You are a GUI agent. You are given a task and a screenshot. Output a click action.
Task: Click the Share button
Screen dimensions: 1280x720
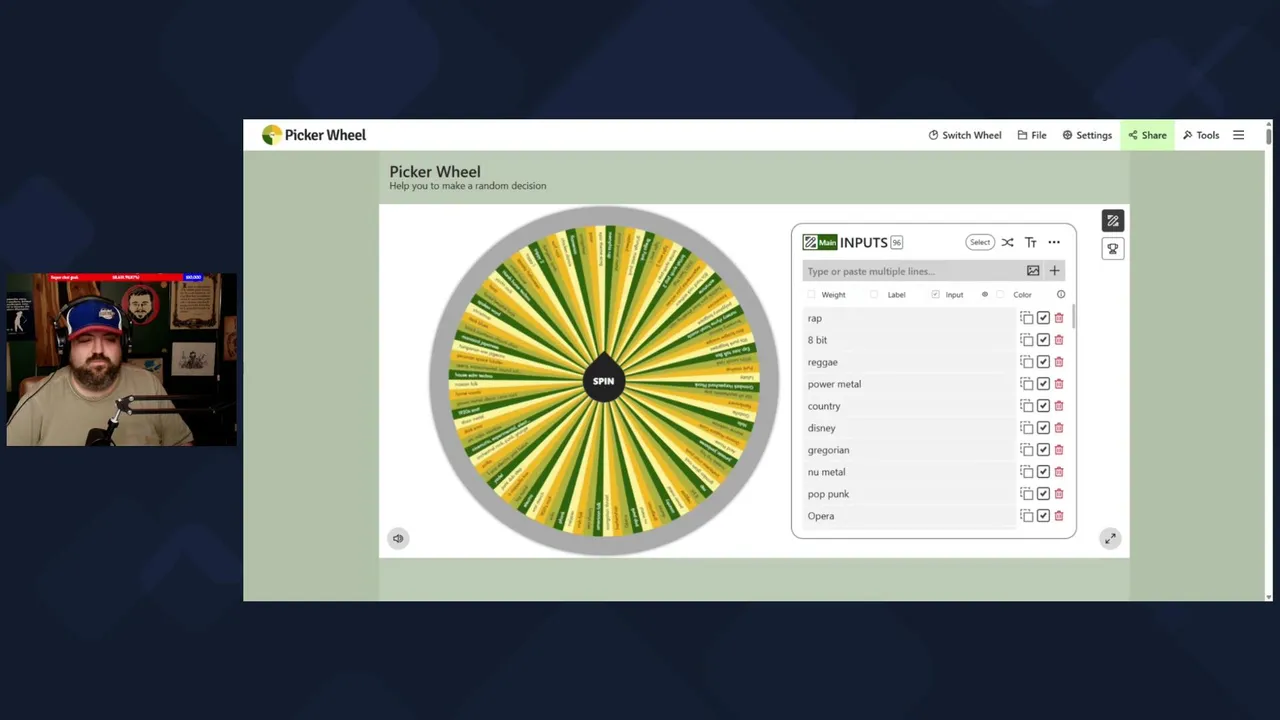click(1147, 135)
